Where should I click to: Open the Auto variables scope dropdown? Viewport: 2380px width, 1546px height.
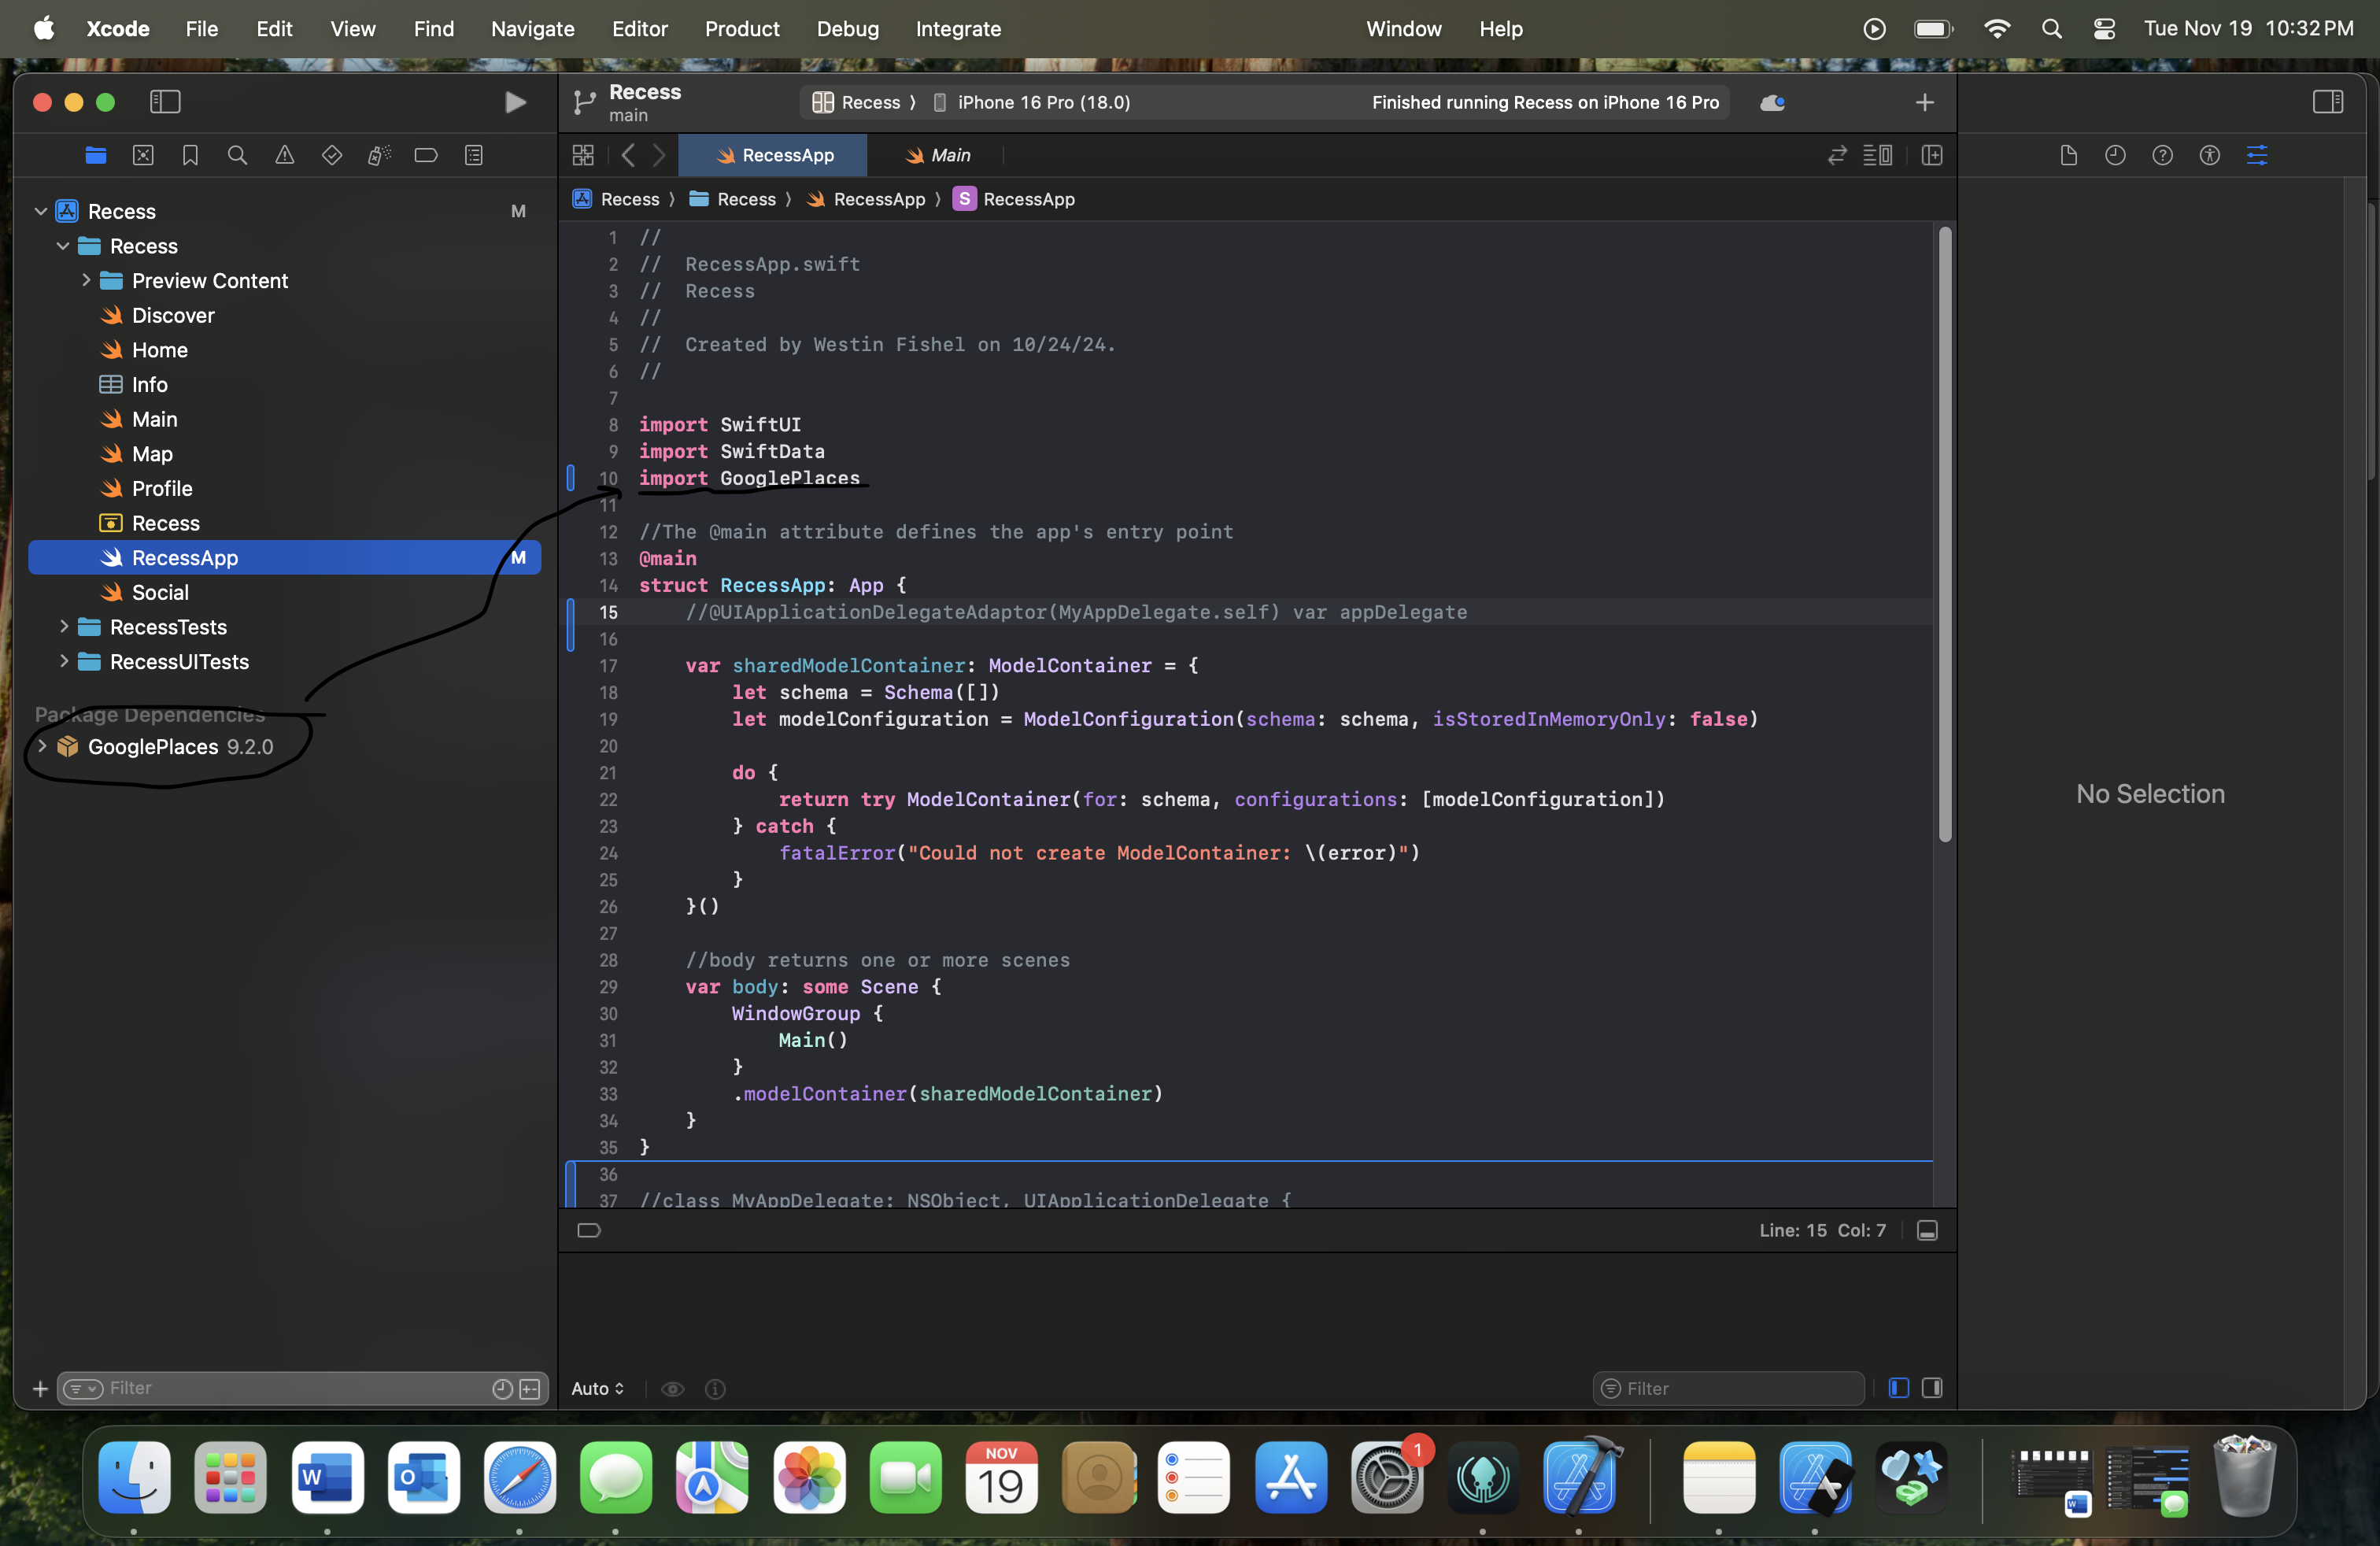[x=597, y=1388]
